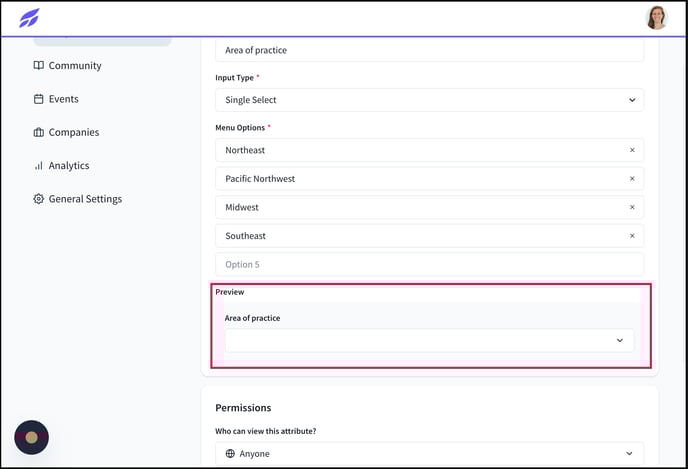The height and width of the screenshot is (469, 688).
Task: Click the purple leaf logo icon
Action: tap(29, 18)
